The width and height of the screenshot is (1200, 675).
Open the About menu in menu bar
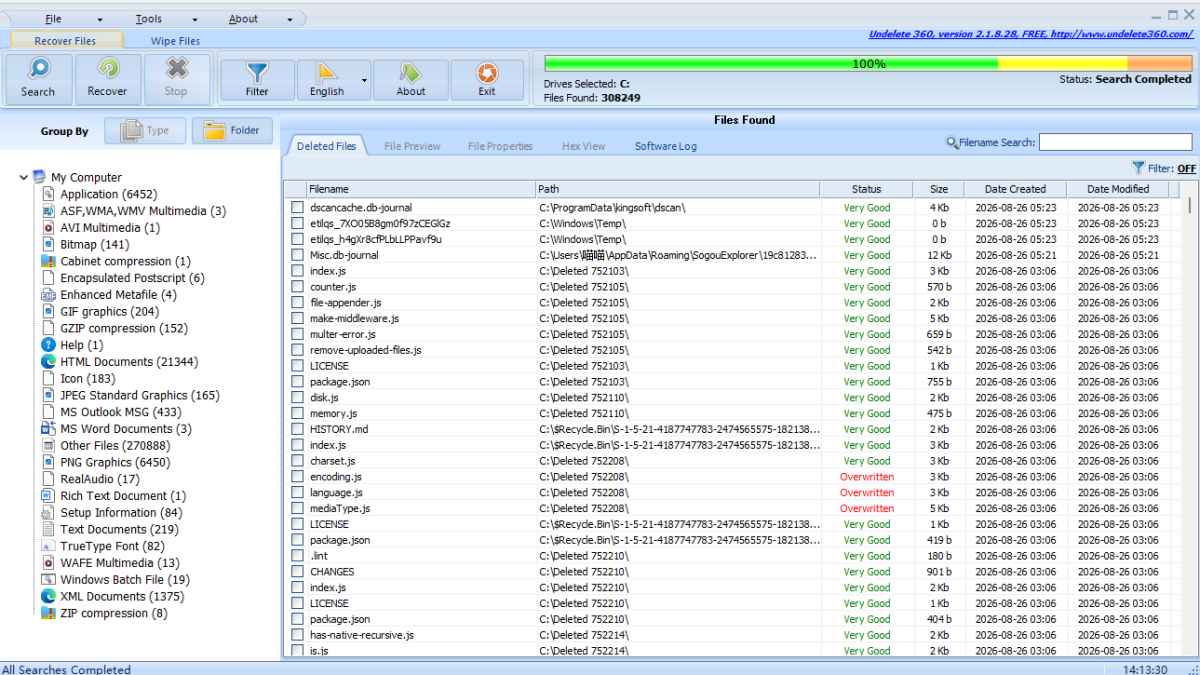tap(243, 19)
